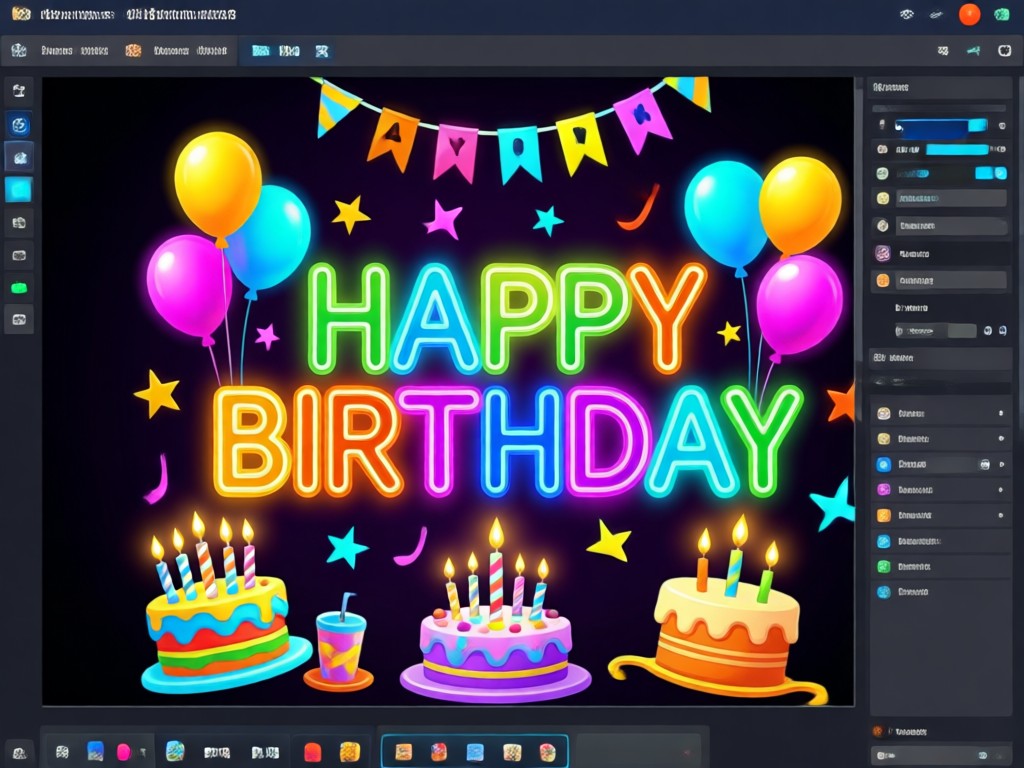Select the cyan gem icon layer row
Image resolution: width=1024 pixels, height=768 pixels.
point(939,541)
